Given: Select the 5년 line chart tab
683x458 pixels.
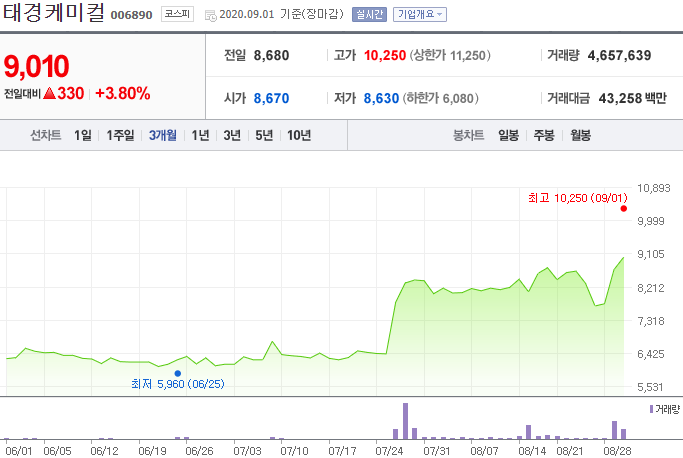Looking at the screenshot, I should point(264,136).
